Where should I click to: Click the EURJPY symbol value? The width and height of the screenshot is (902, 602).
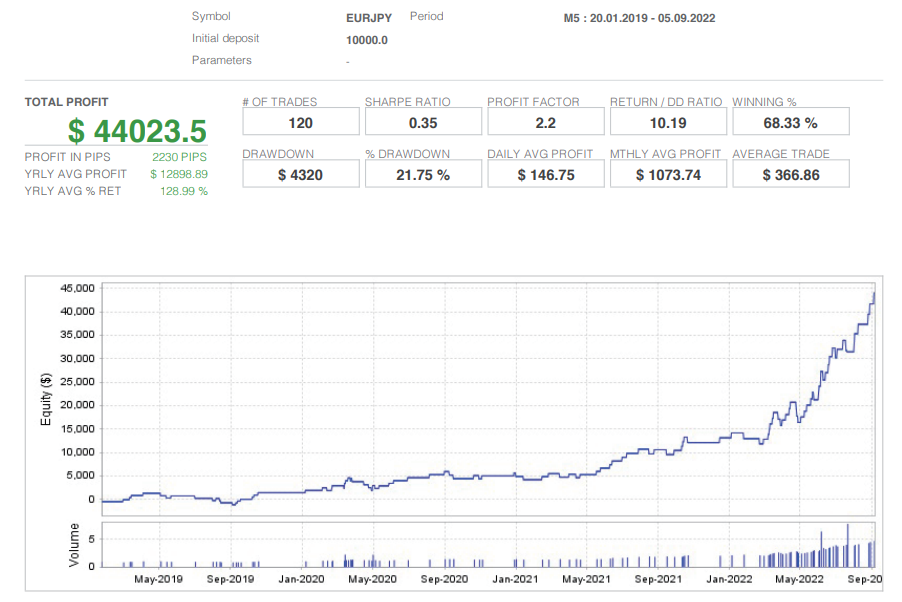point(369,18)
